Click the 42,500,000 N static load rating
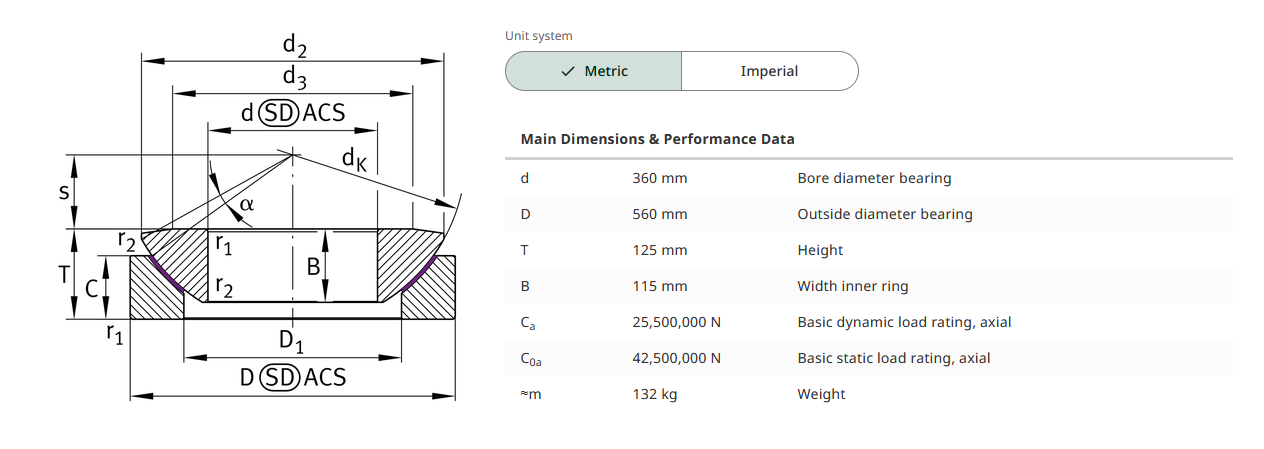 click(677, 358)
